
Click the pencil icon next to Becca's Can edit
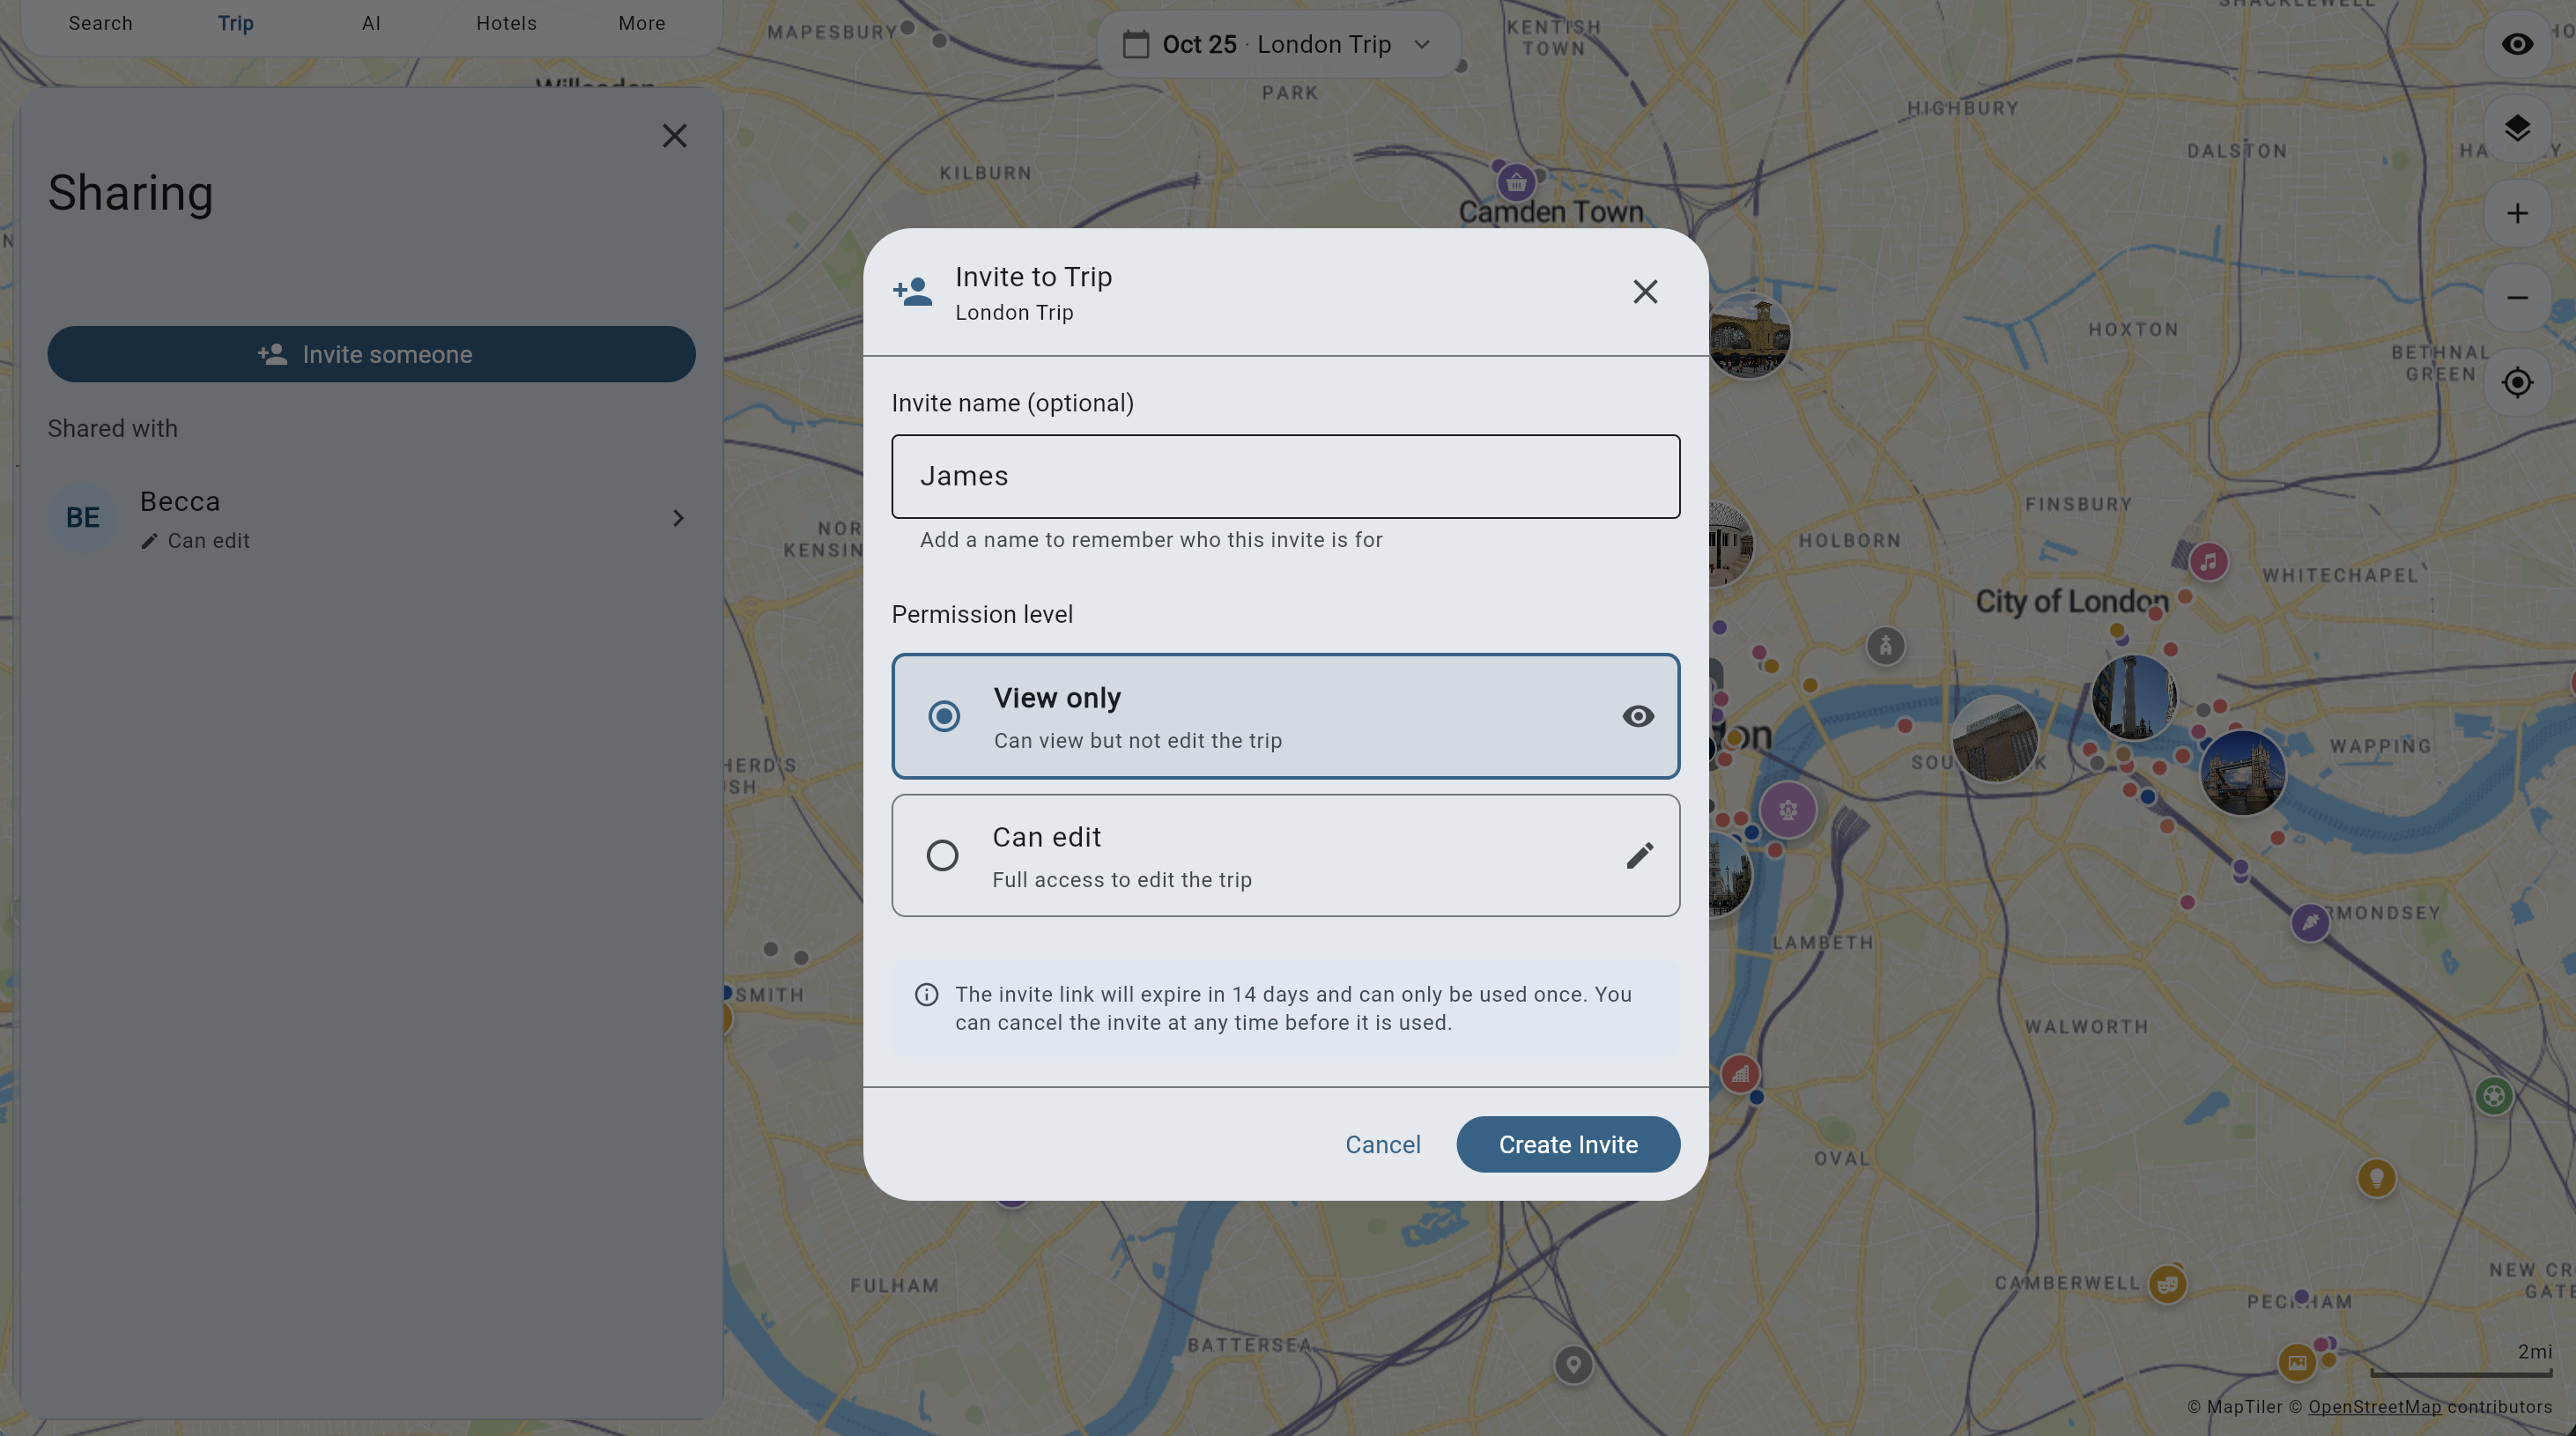(149, 541)
